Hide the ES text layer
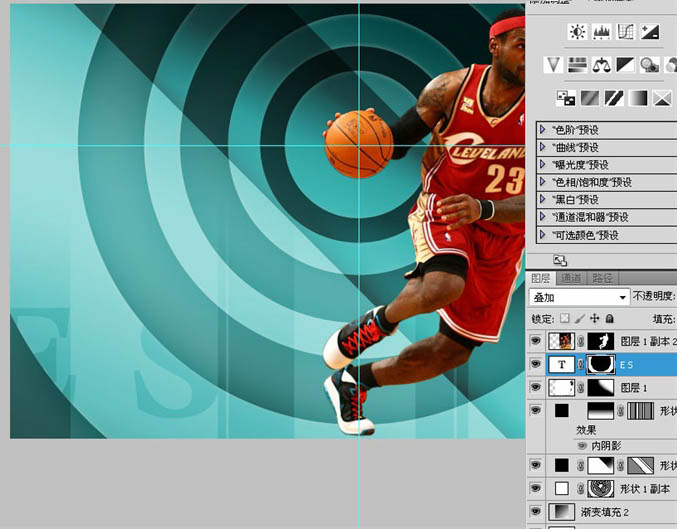 (535, 364)
